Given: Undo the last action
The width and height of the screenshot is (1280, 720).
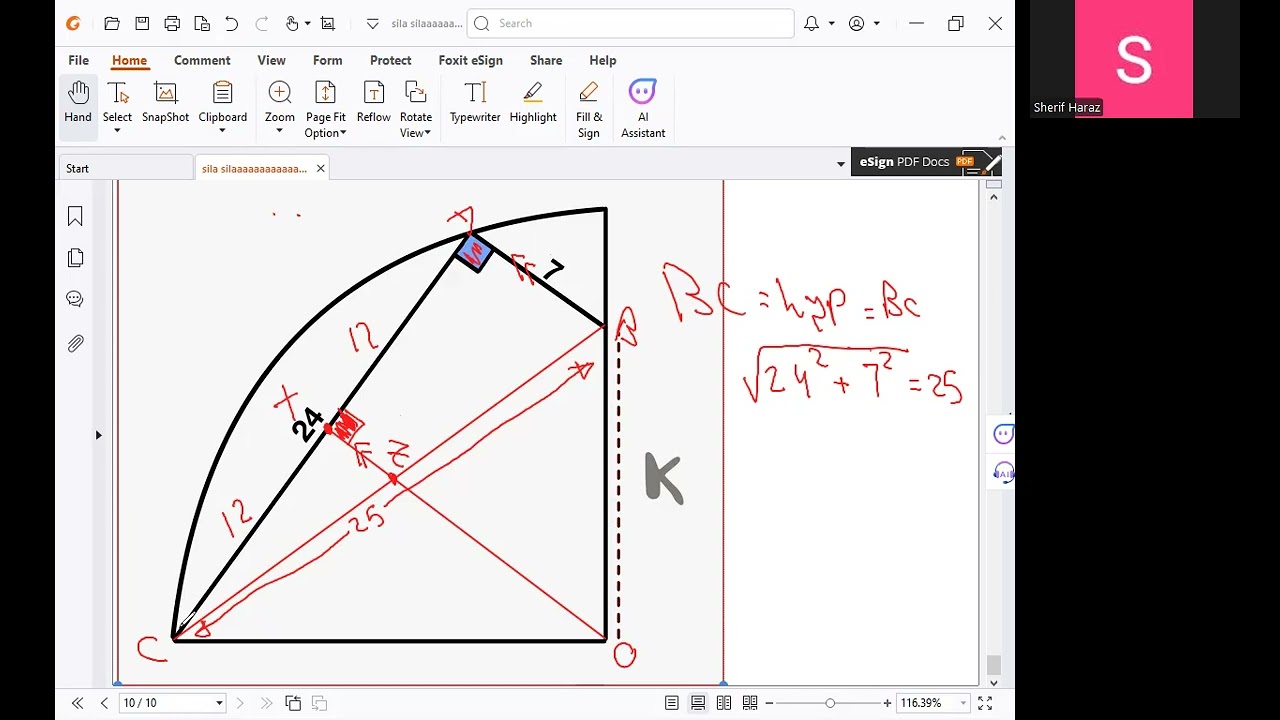Looking at the screenshot, I should [x=232, y=23].
